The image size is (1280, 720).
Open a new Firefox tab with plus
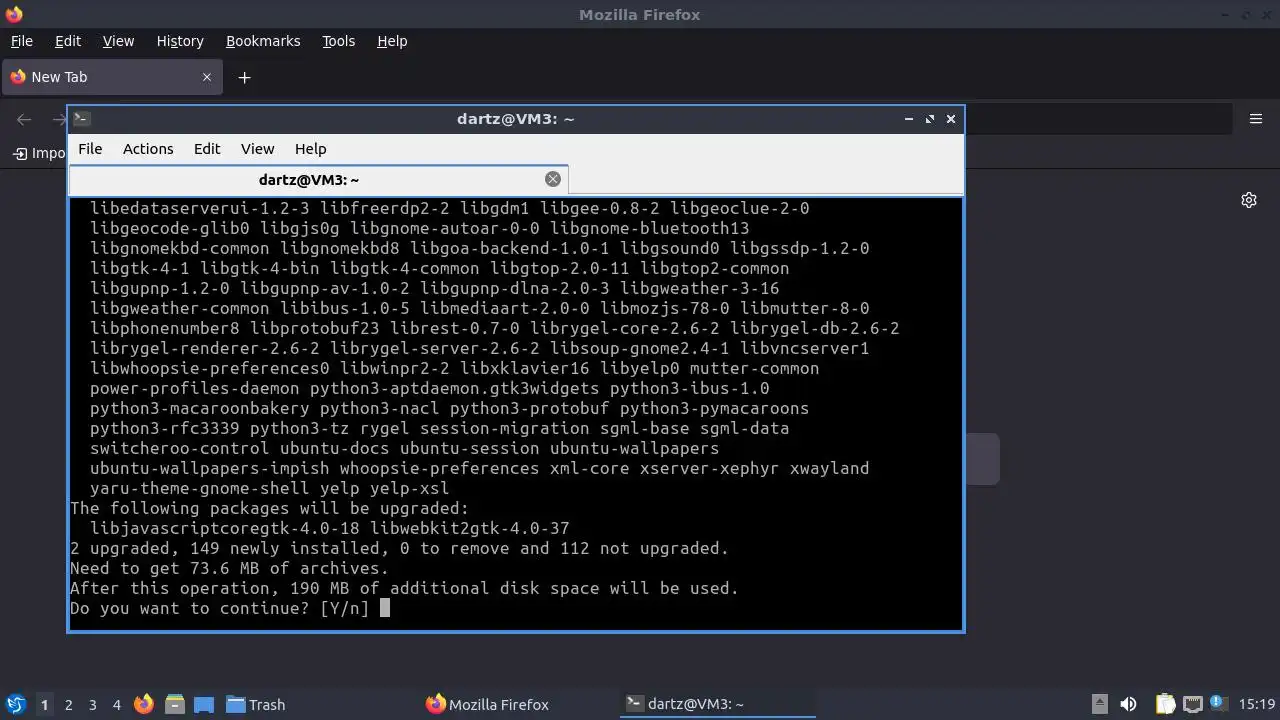click(244, 77)
